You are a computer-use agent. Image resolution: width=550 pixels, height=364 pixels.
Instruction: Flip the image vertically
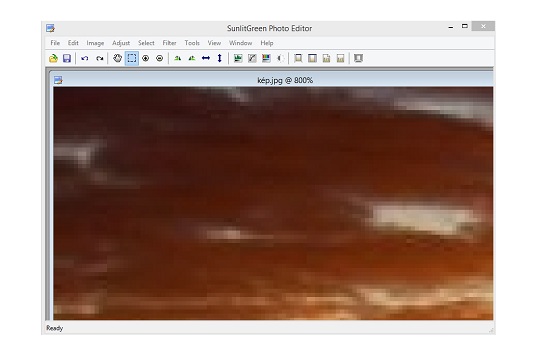click(220, 58)
